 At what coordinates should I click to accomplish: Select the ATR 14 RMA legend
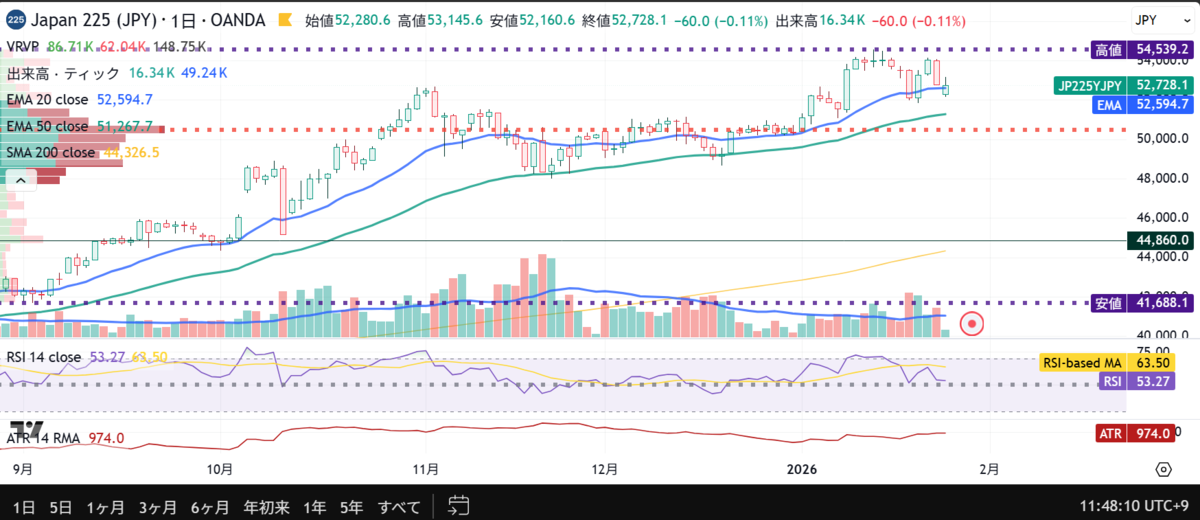45,438
